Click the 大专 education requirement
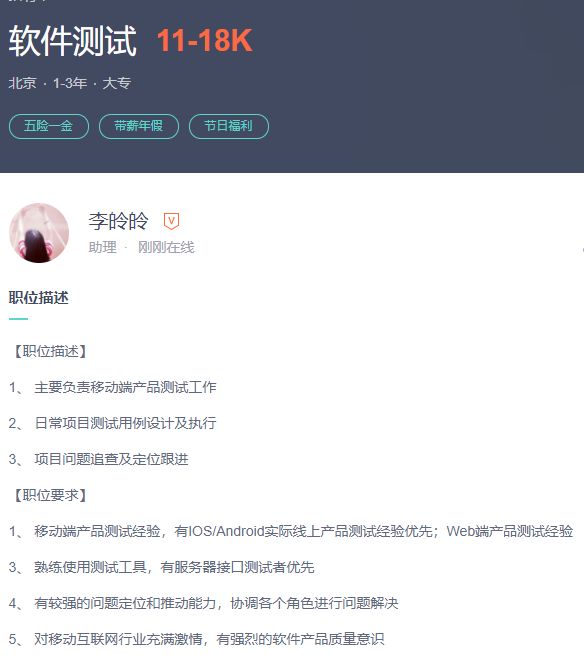The height and width of the screenshot is (655, 584). click(x=117, y=83)
